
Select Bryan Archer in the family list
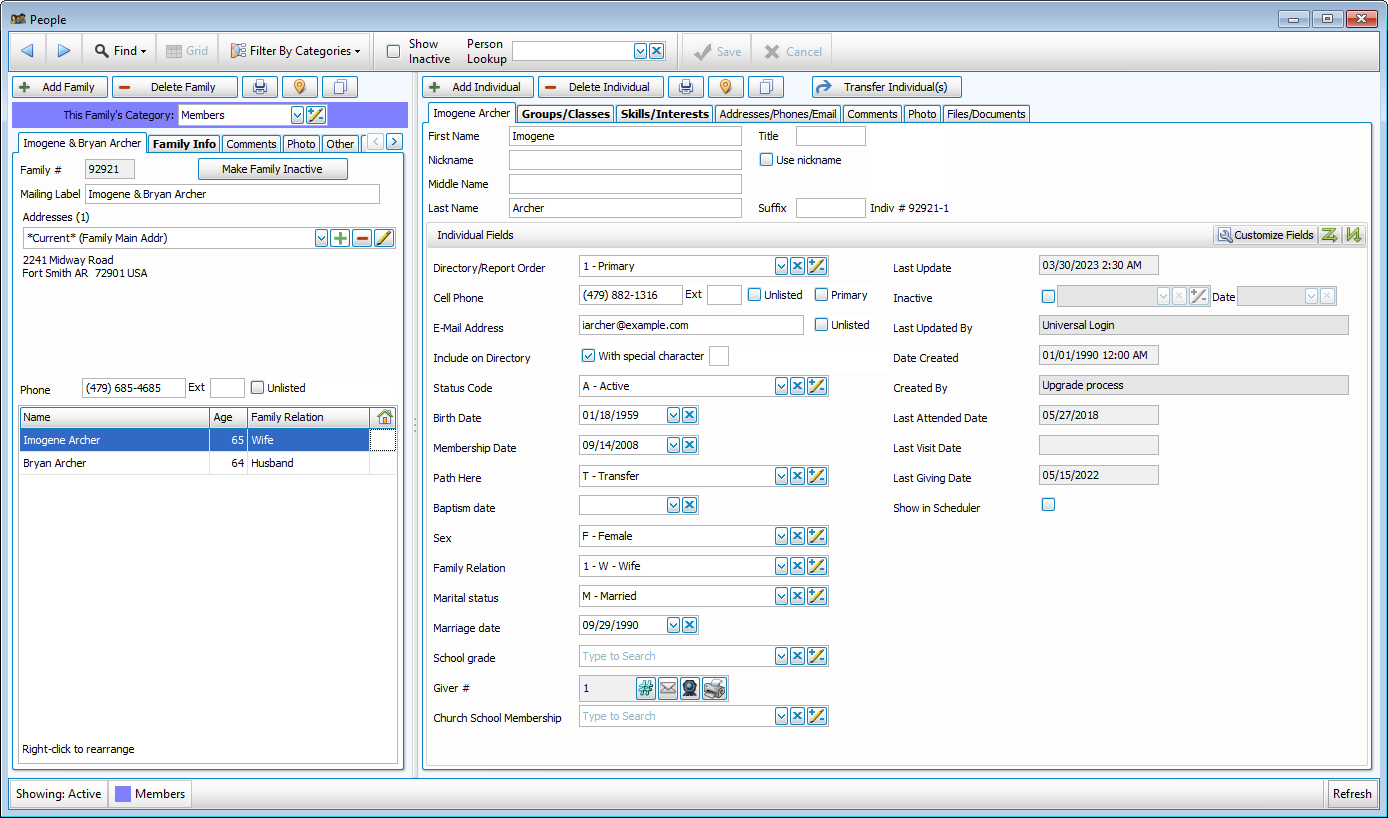click(55, 463)
